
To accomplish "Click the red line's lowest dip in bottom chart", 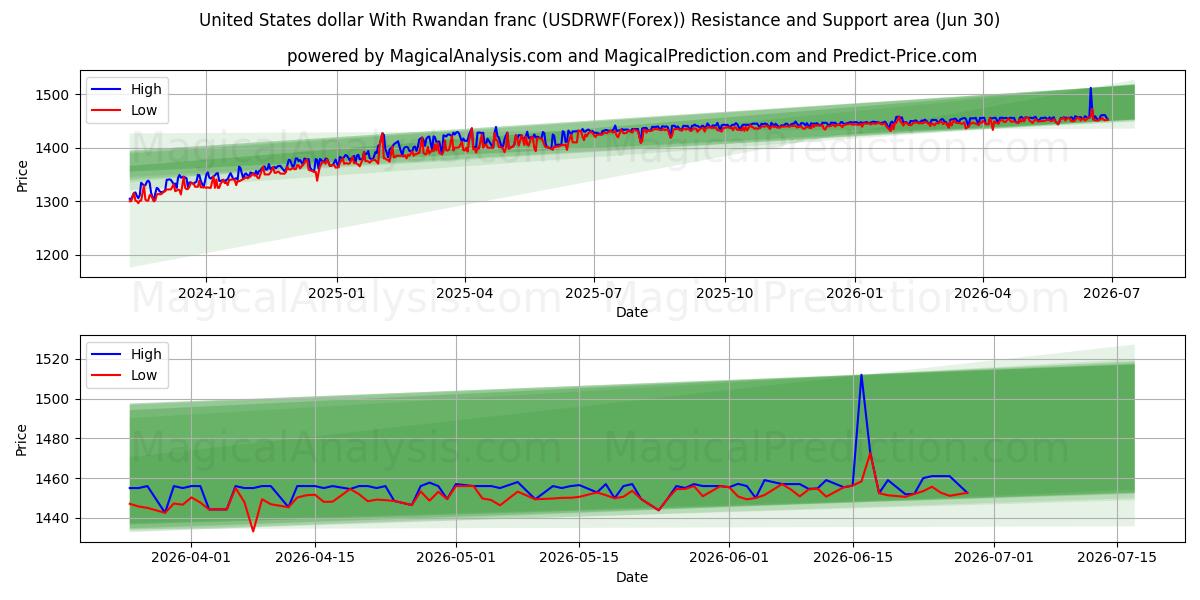I will (253, 531).
